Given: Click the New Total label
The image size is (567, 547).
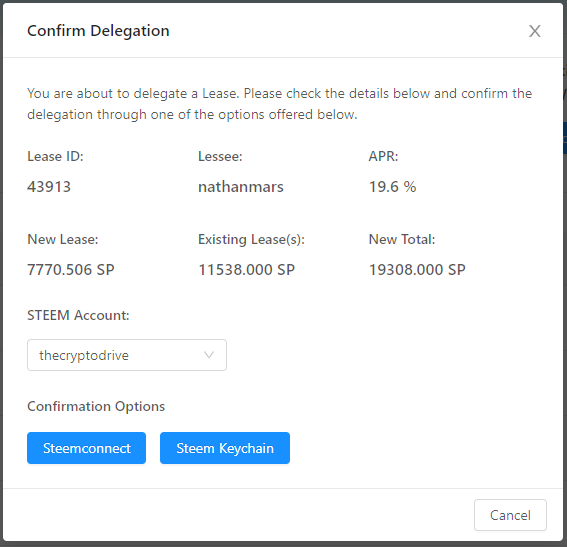Looking at the screenshot, I should click(x=402, y=239).
